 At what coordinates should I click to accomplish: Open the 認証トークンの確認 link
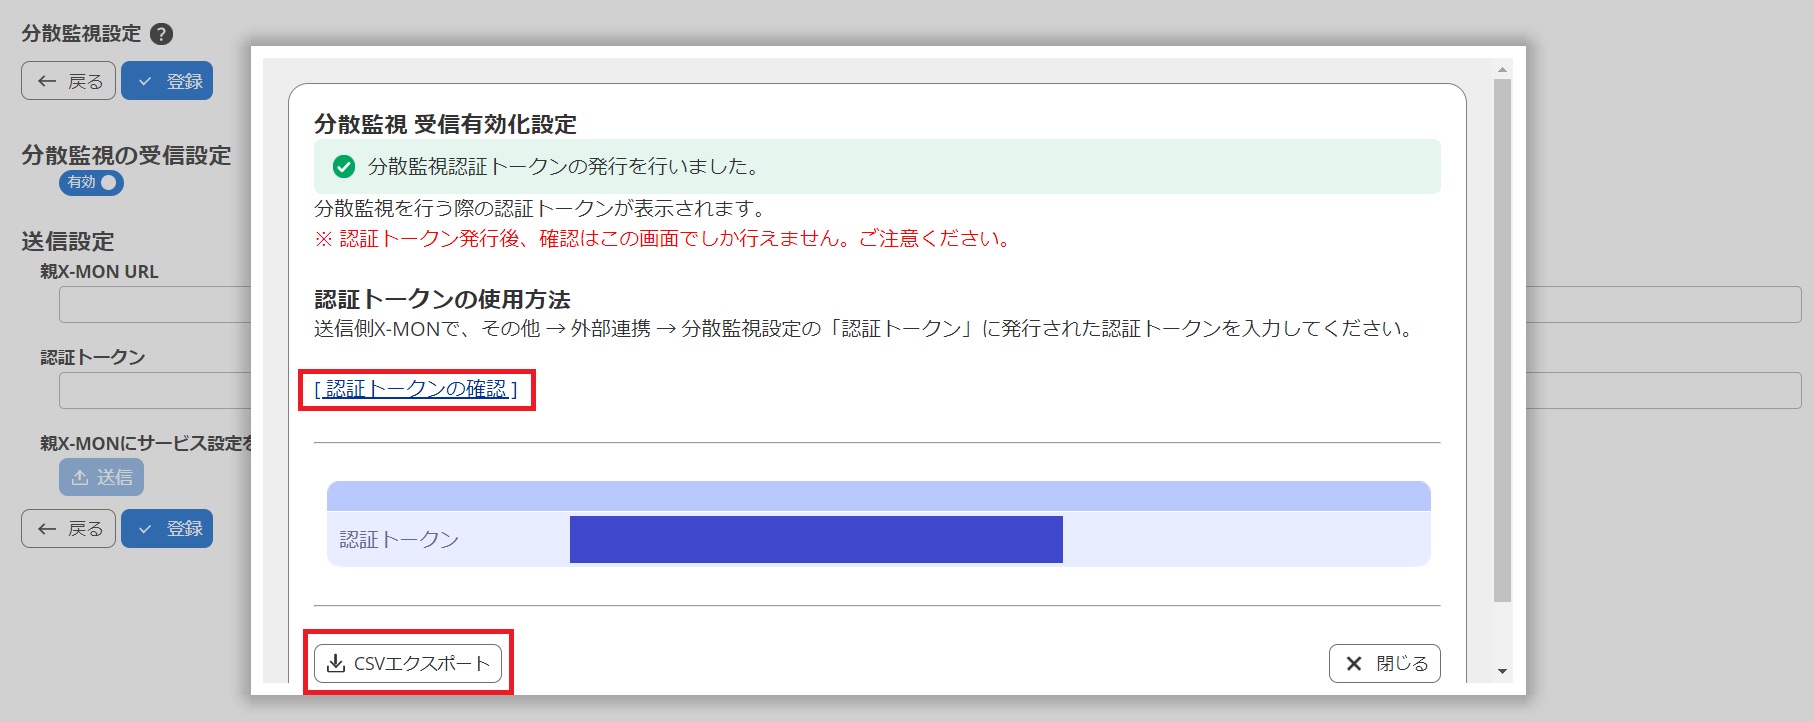click(416, 389)
